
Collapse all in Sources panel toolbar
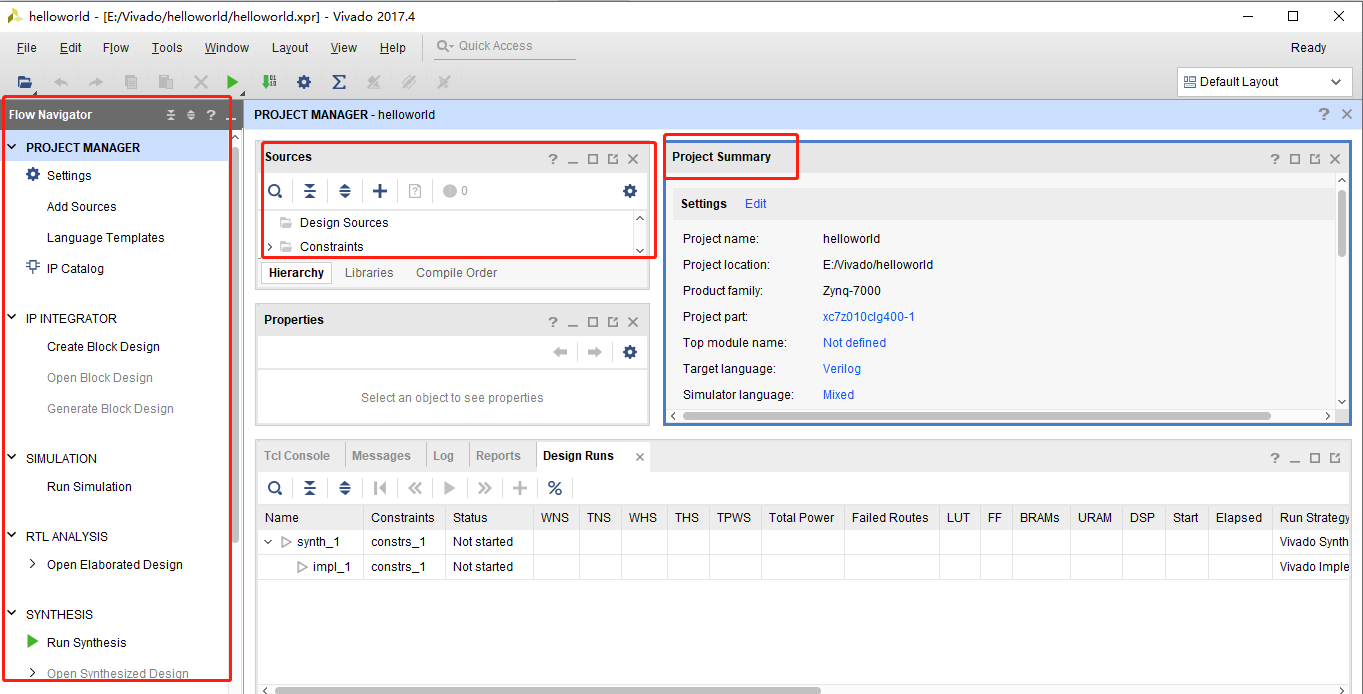coord(310,191)
